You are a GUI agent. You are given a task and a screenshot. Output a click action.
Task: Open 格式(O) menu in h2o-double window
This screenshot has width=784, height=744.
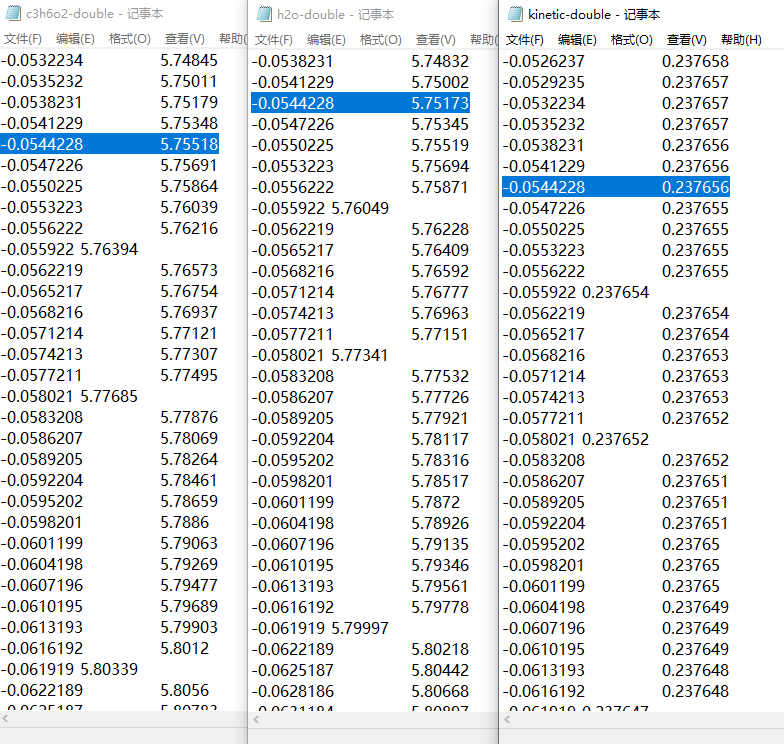point(380,39)
